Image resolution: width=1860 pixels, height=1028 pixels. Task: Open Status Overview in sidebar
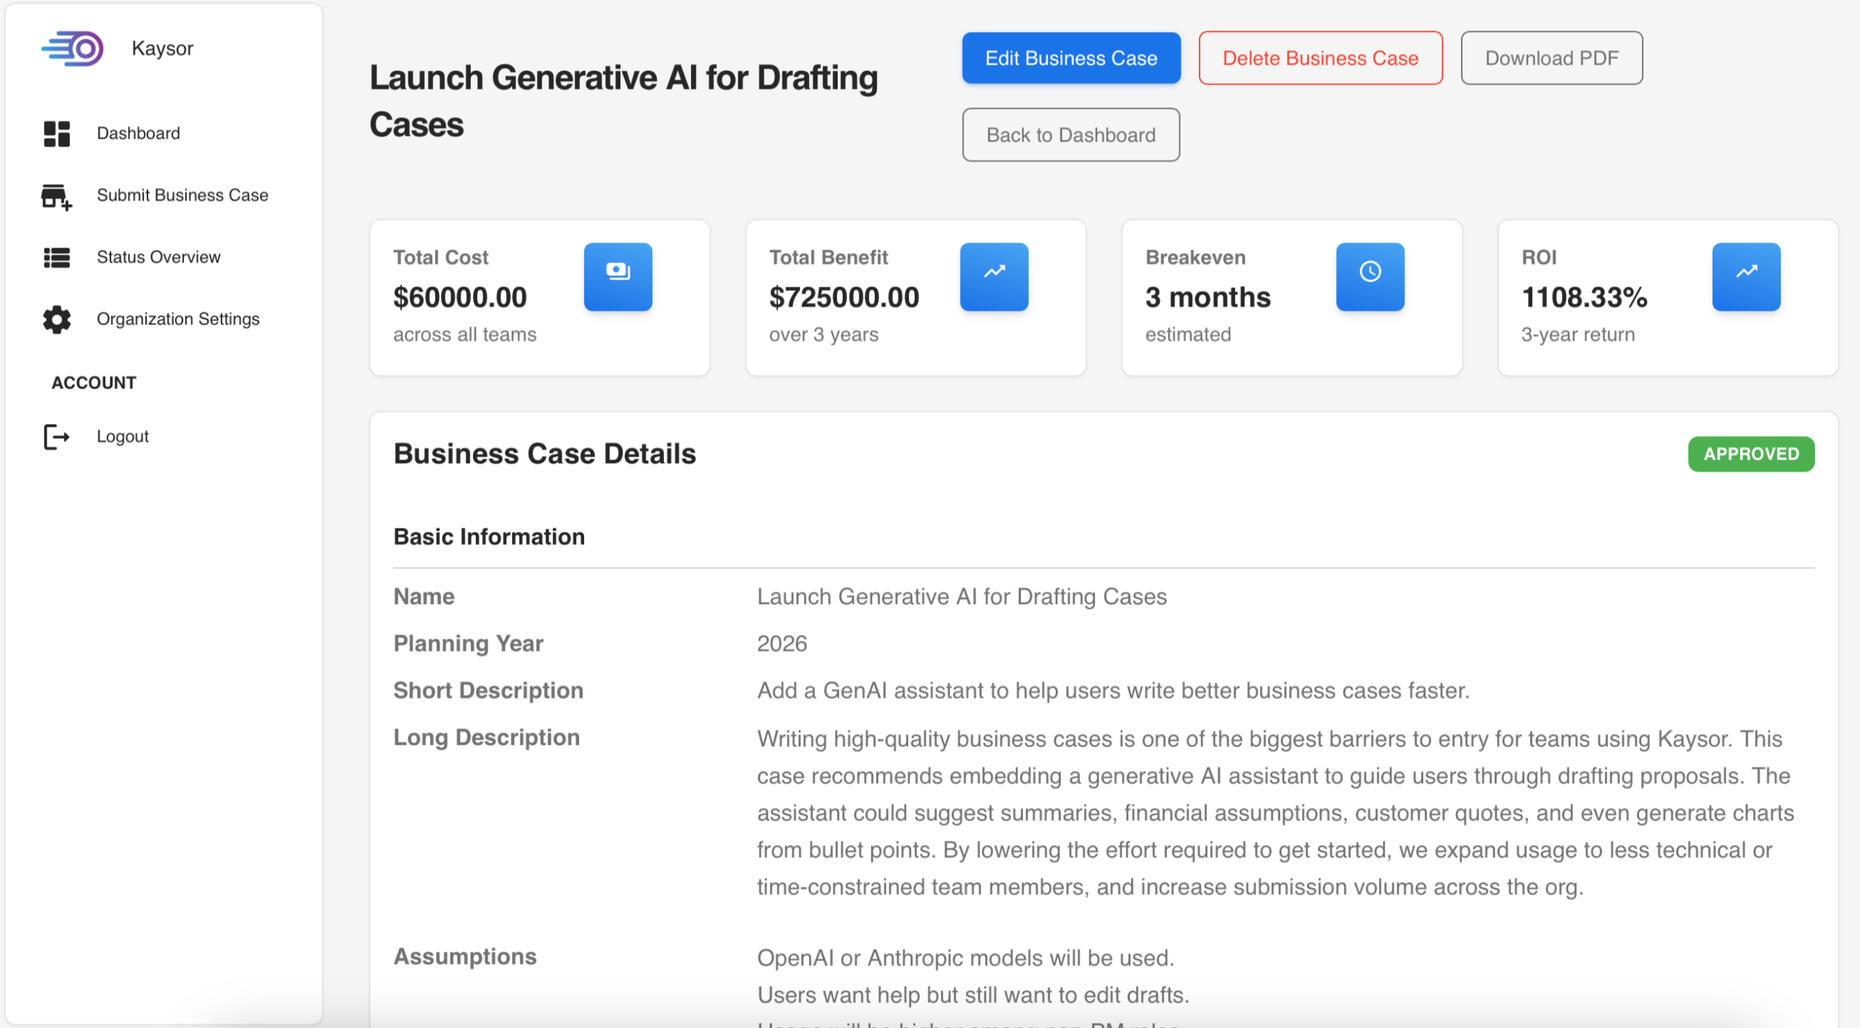coord(158,257)
